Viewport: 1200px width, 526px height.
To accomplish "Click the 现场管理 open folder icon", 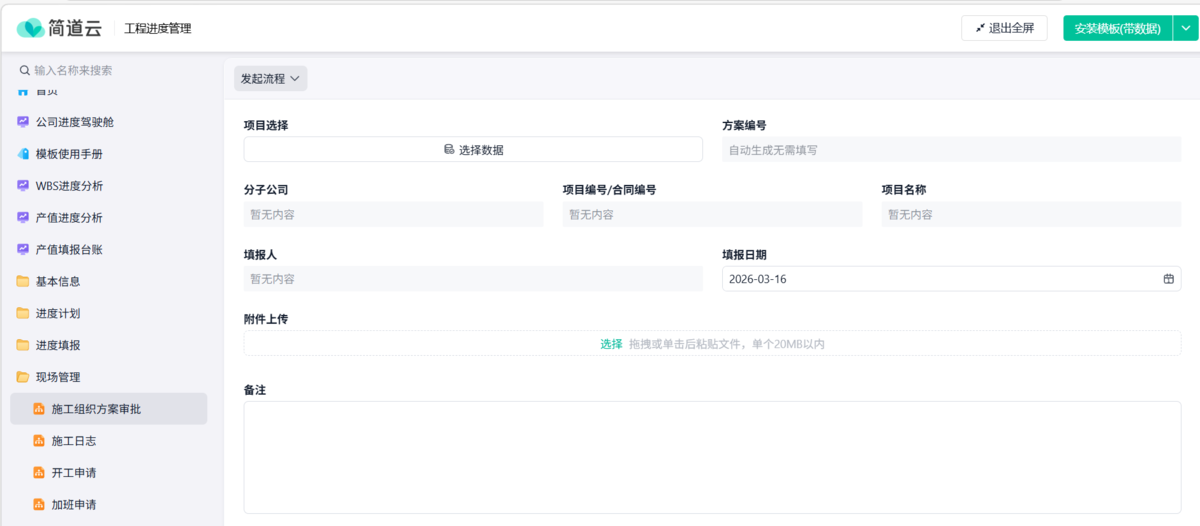I will click(x=23, y=378).
